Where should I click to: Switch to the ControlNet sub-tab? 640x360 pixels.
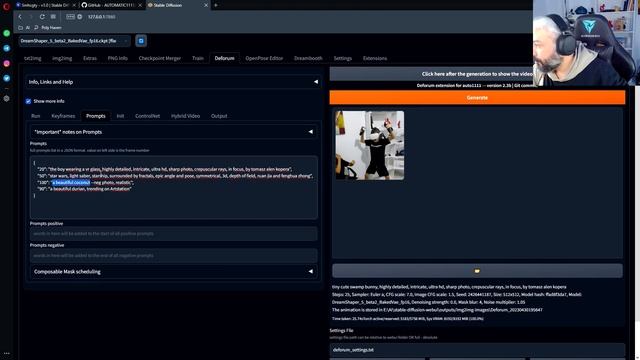pyautogui.click(x=147, y=116)
